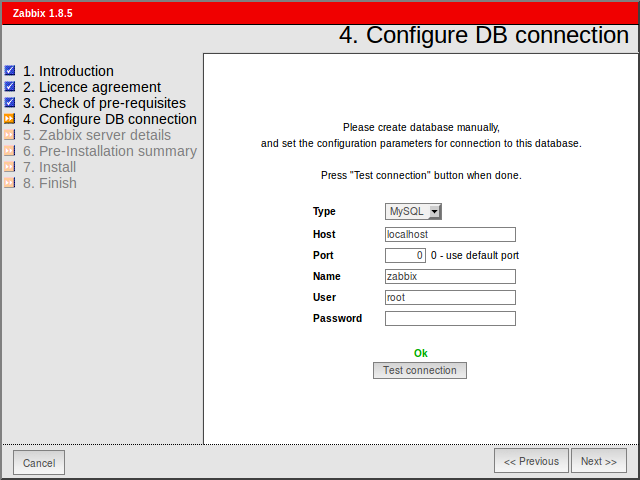Go back with << Previous button

[x=531, y=461]
